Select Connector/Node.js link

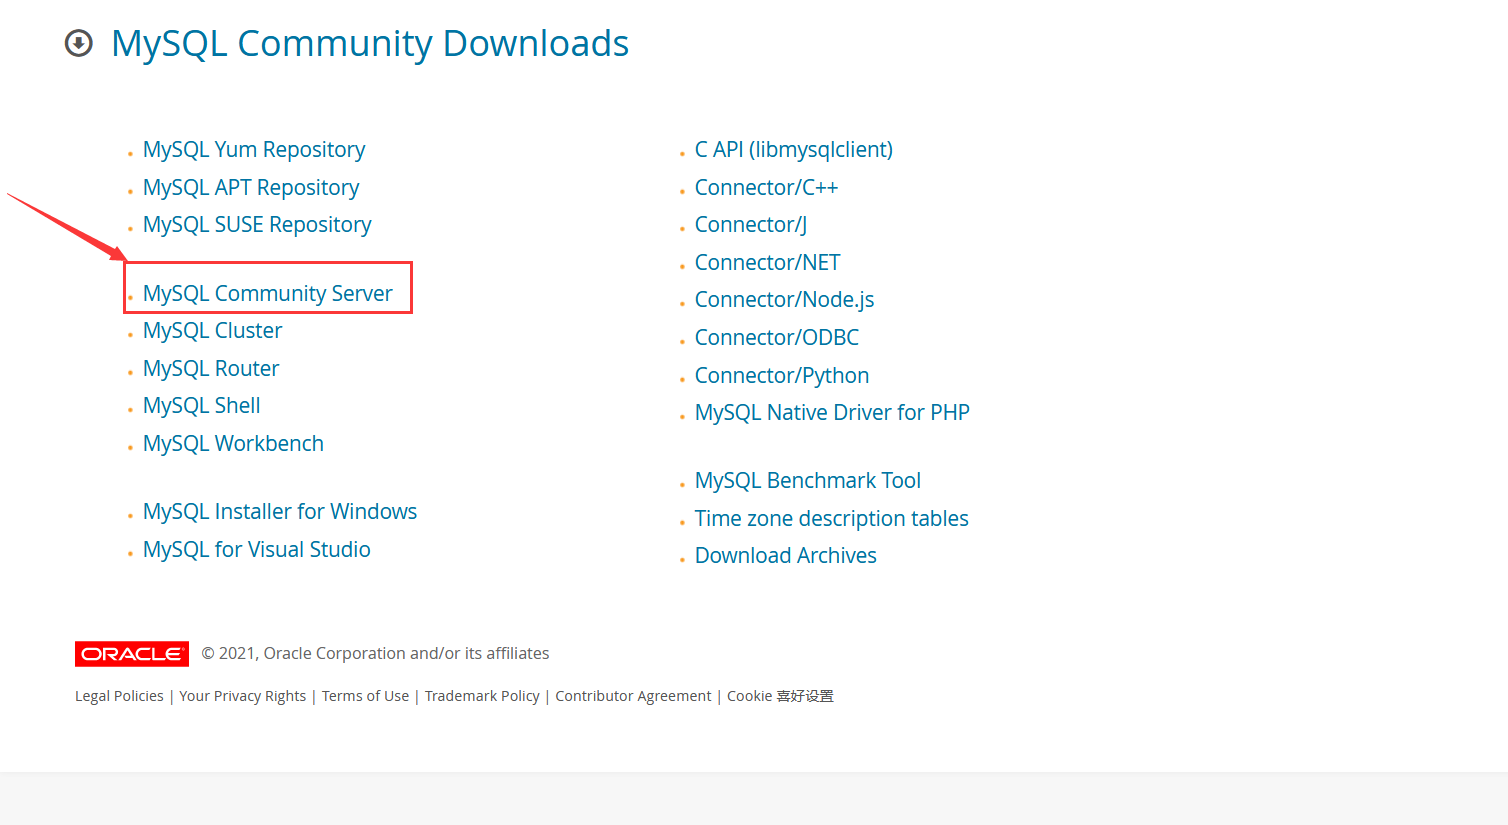pos(785,300)
